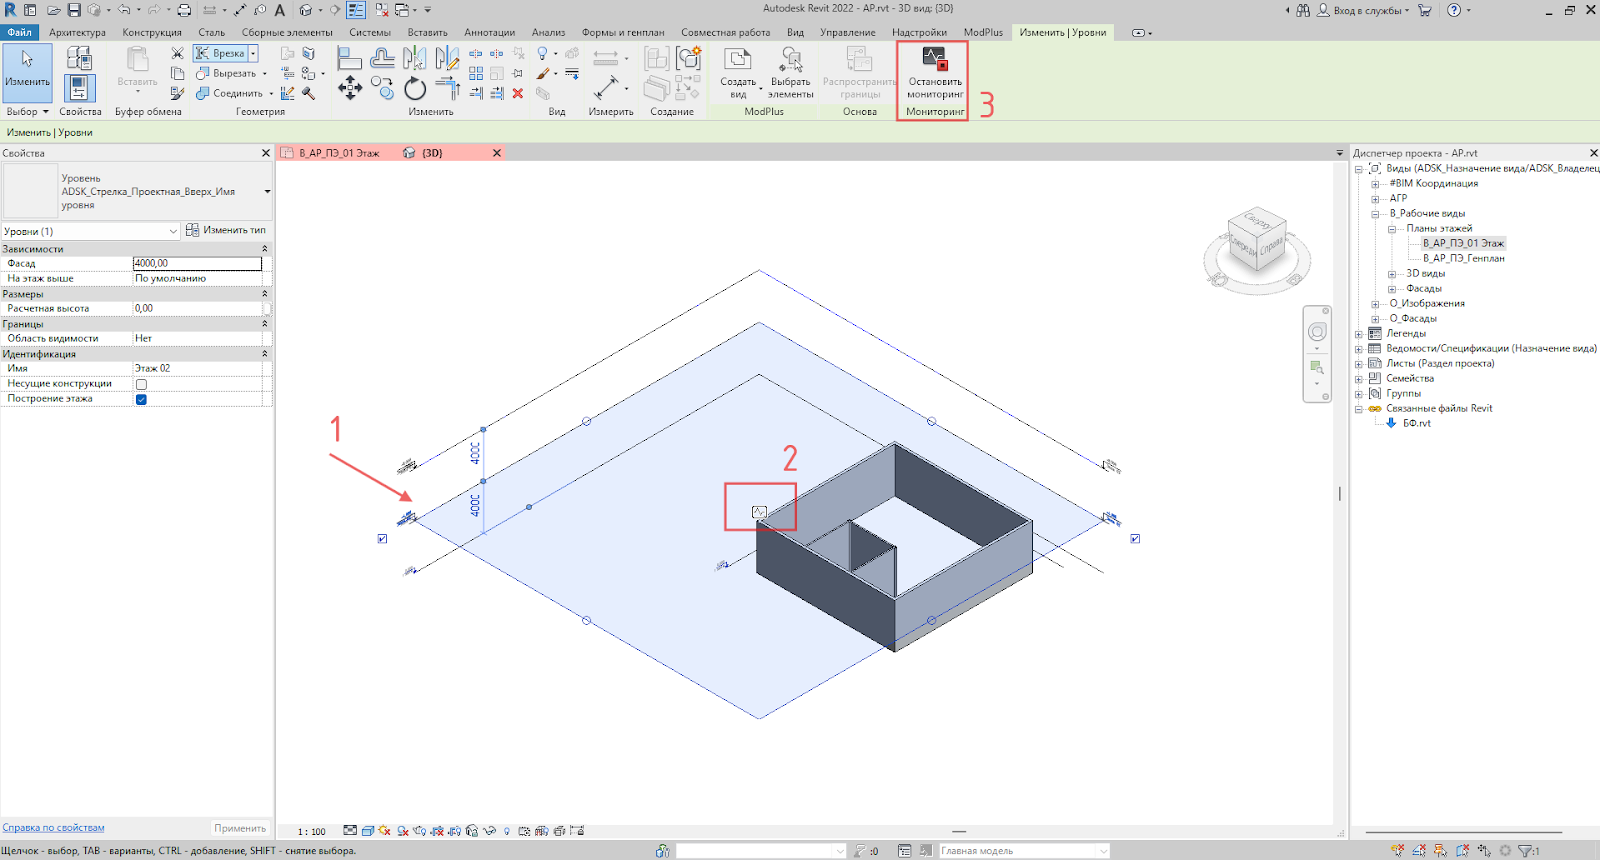The height and width of the screenshot is (860, 1600).
Task: Click the project browser horizontal scrollbar
Action: [1463, 832]
